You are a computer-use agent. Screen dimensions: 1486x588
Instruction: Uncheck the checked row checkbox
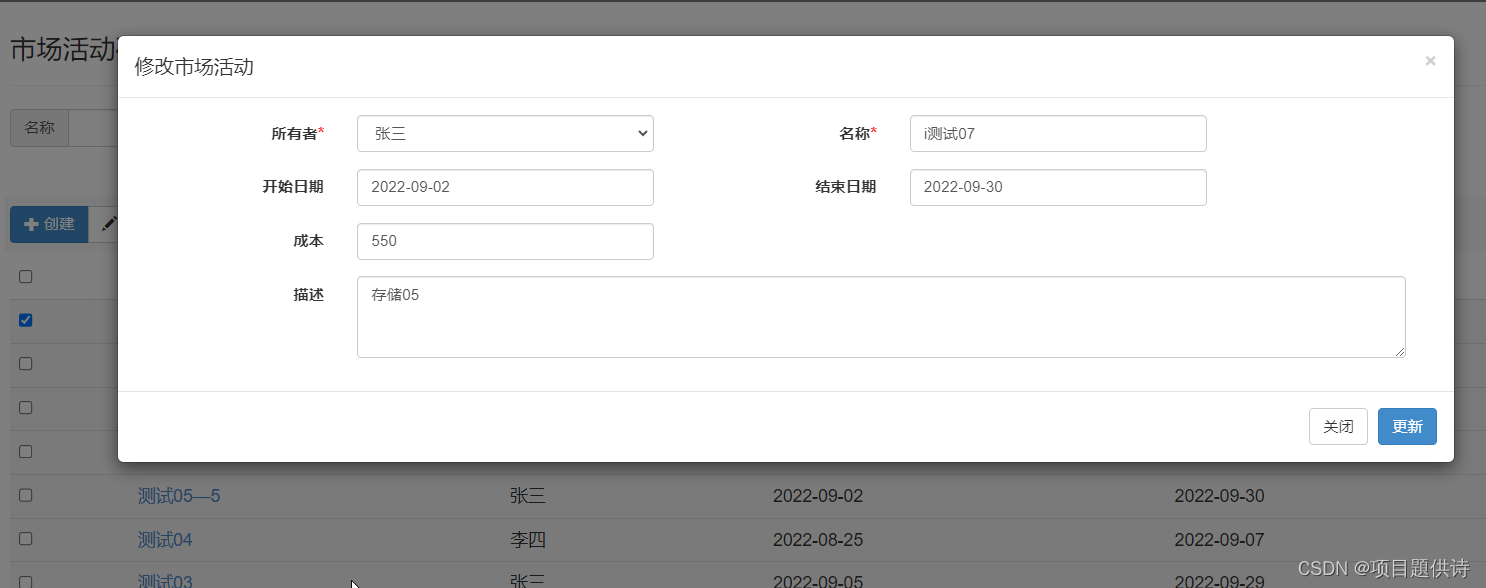coord(26,320)
